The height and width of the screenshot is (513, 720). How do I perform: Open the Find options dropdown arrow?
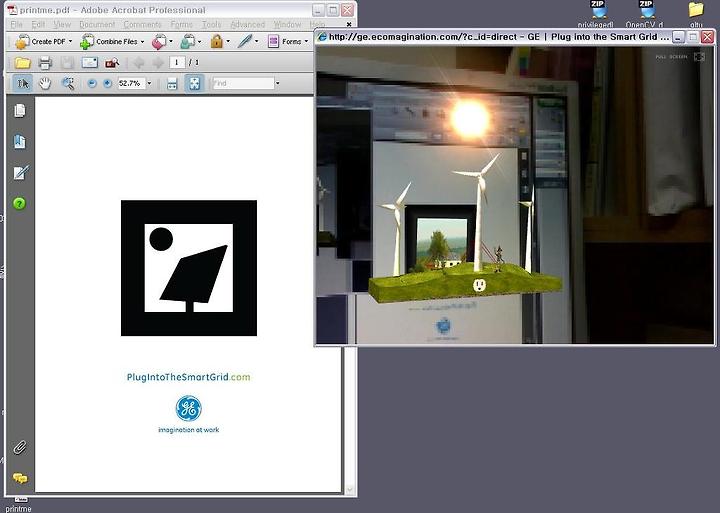[277, 84]
